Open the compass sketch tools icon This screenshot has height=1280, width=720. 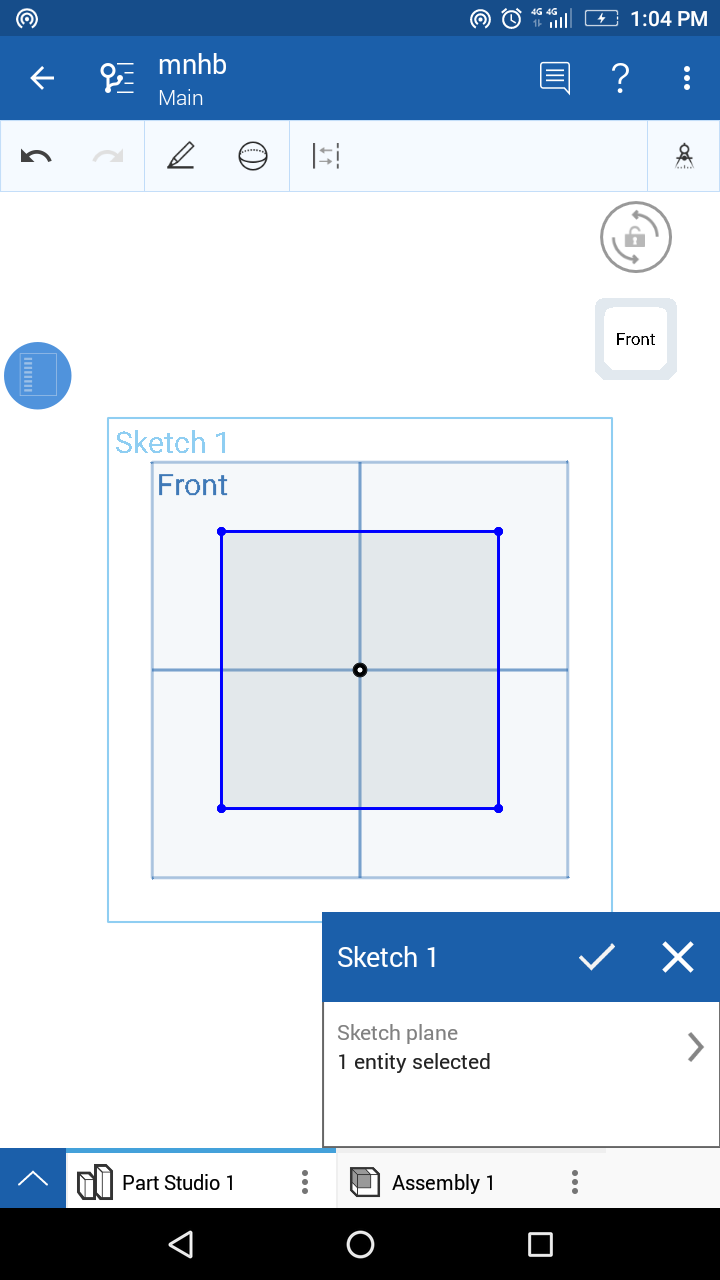(x=684, y=156)
